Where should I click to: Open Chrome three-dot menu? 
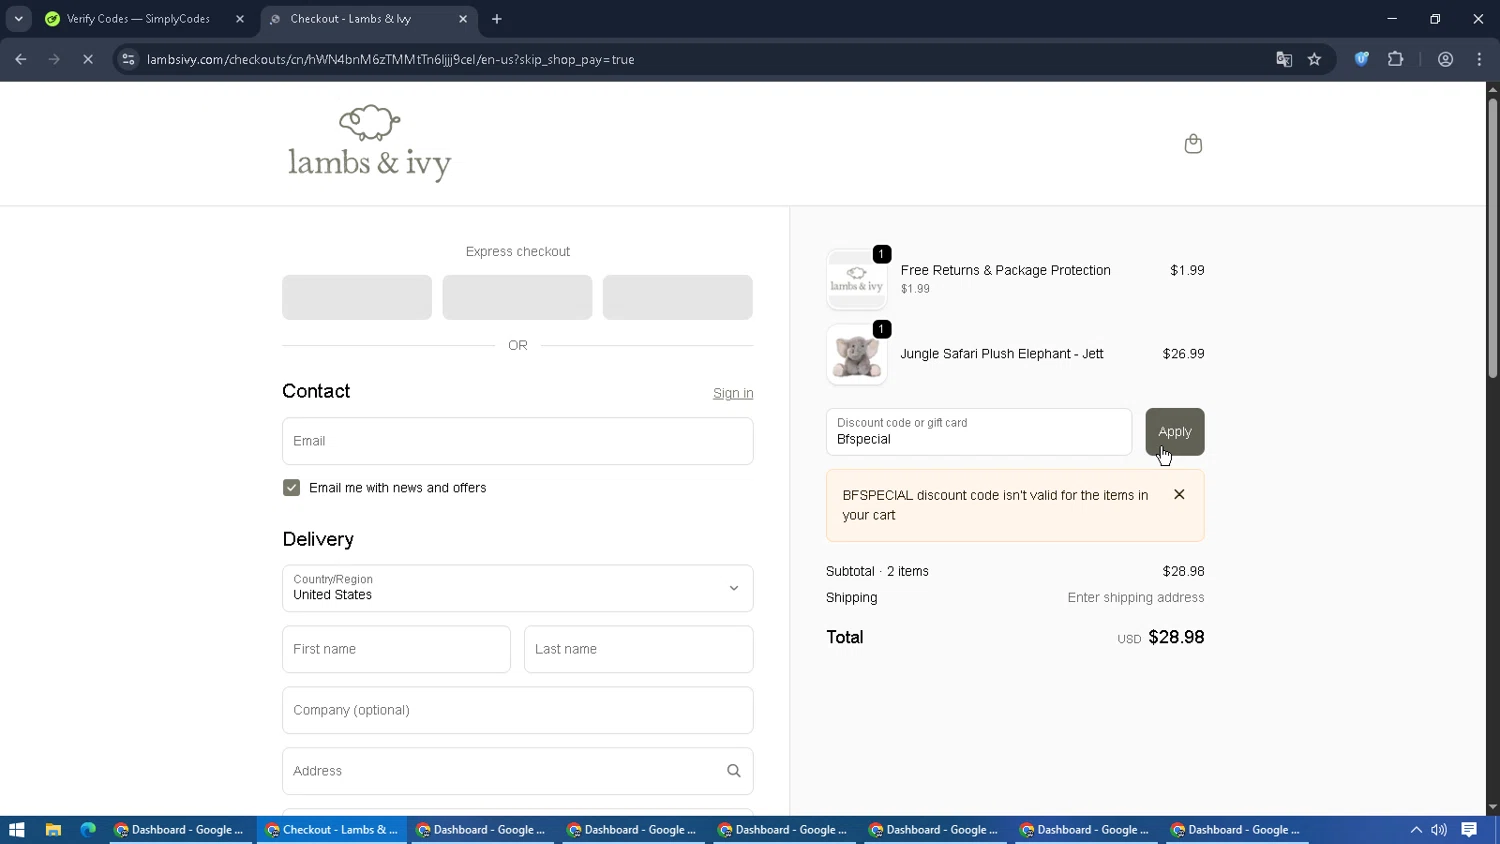pyautogui.click(x=1479, y=59)
